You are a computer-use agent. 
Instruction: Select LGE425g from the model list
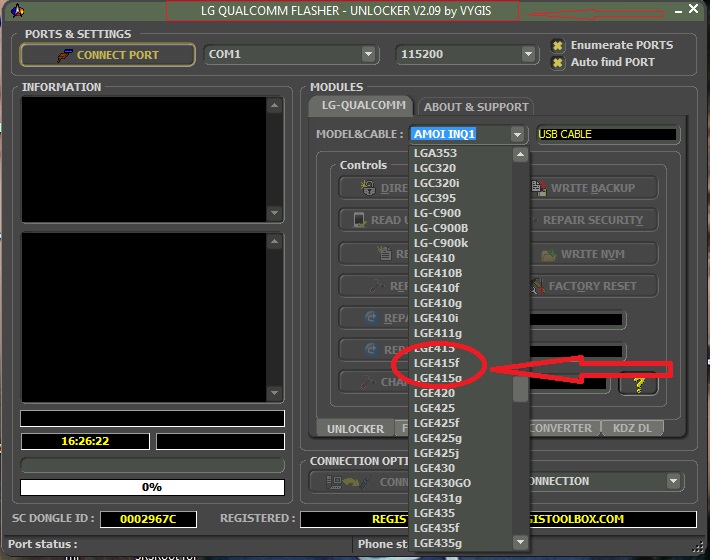click(x=460, y=438)
